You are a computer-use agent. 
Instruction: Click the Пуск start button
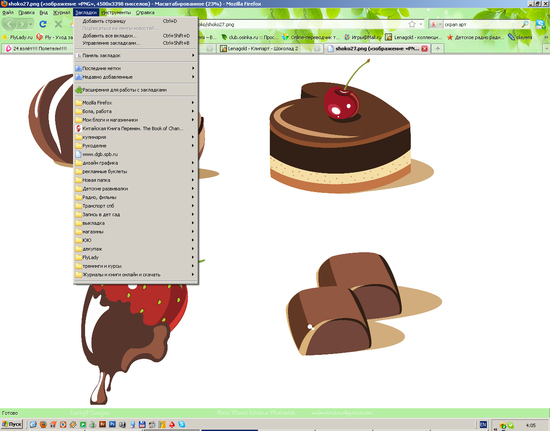pyautogui.click(x=12, y=424)
